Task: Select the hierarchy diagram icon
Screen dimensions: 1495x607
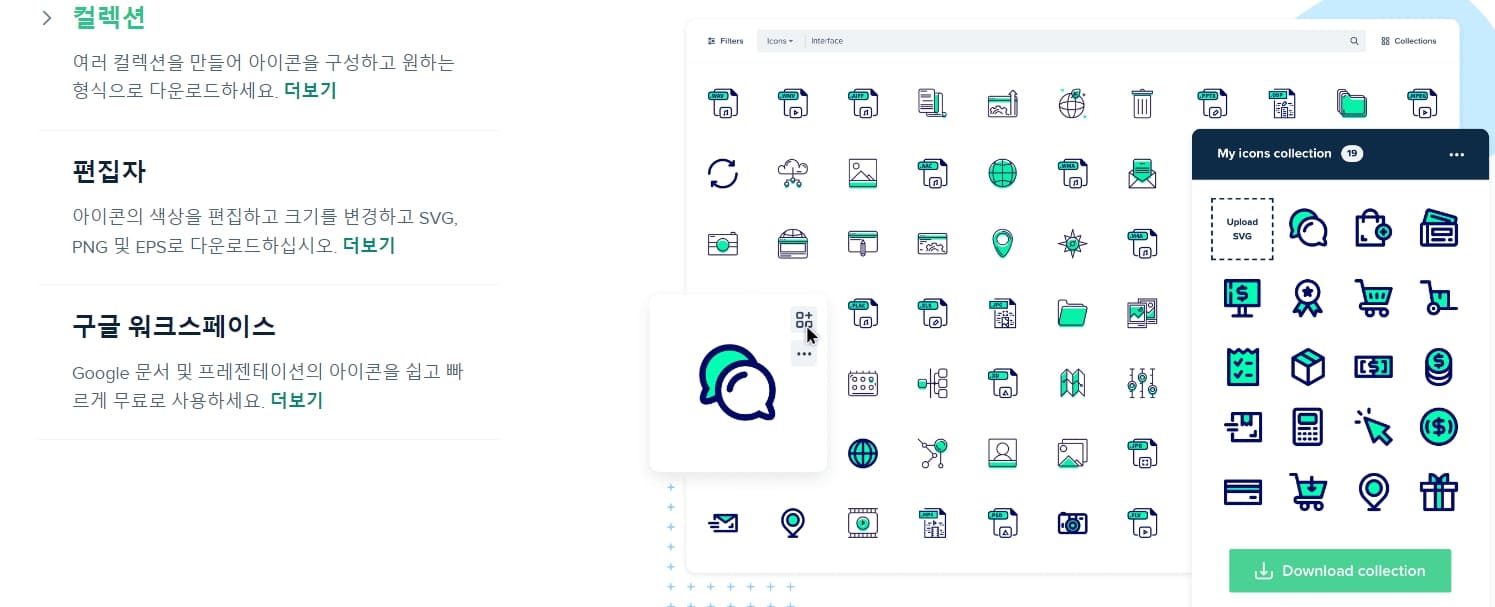Action: tap(932, 382)
